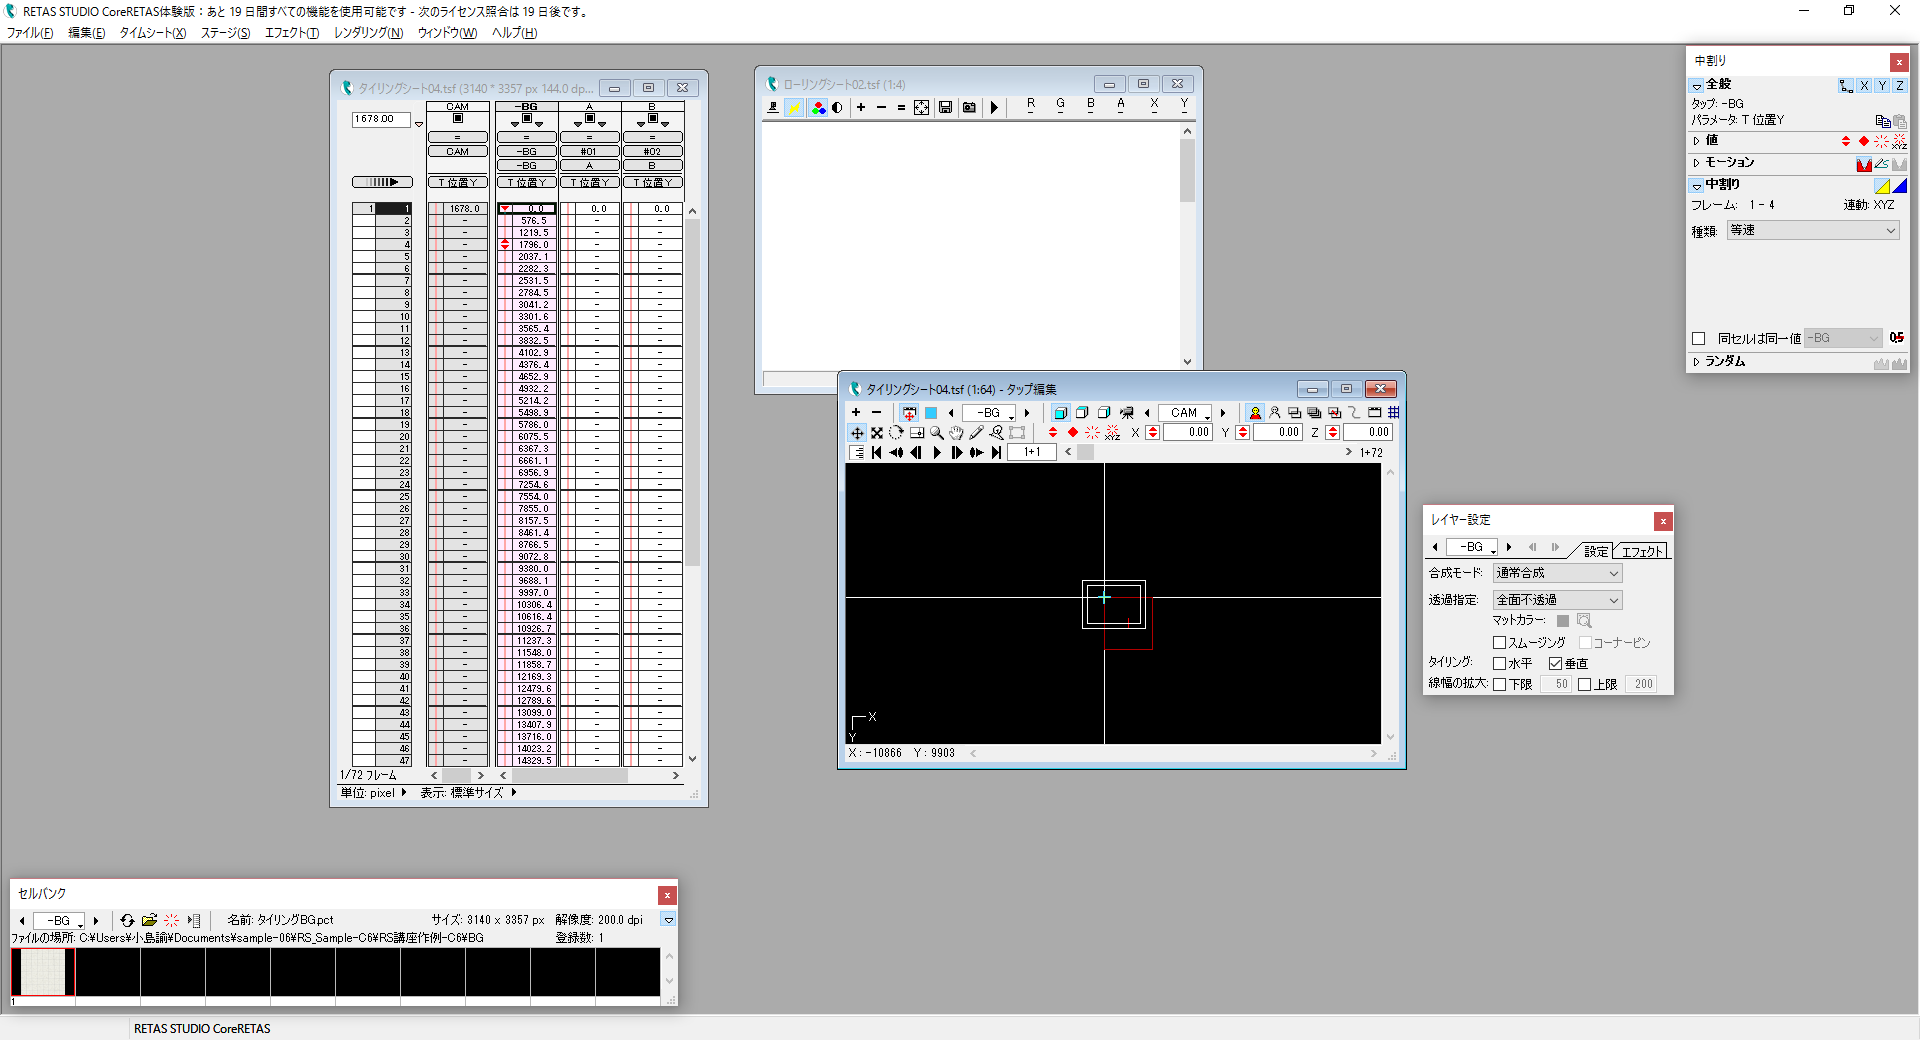Click the RGB color channels icon
The height and width of the screenshot is (1040, 1920).
point(818,108)
